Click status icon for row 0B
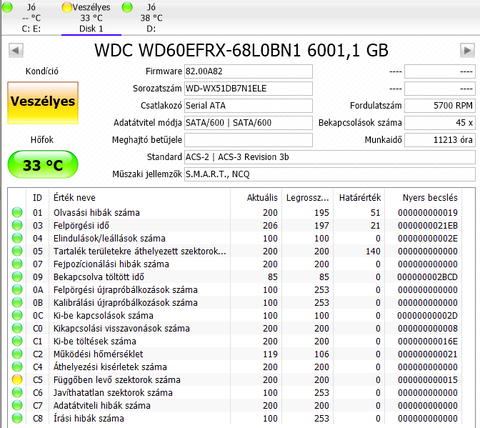This screenshot has width=480, height=428. click(x=17, y=302)
